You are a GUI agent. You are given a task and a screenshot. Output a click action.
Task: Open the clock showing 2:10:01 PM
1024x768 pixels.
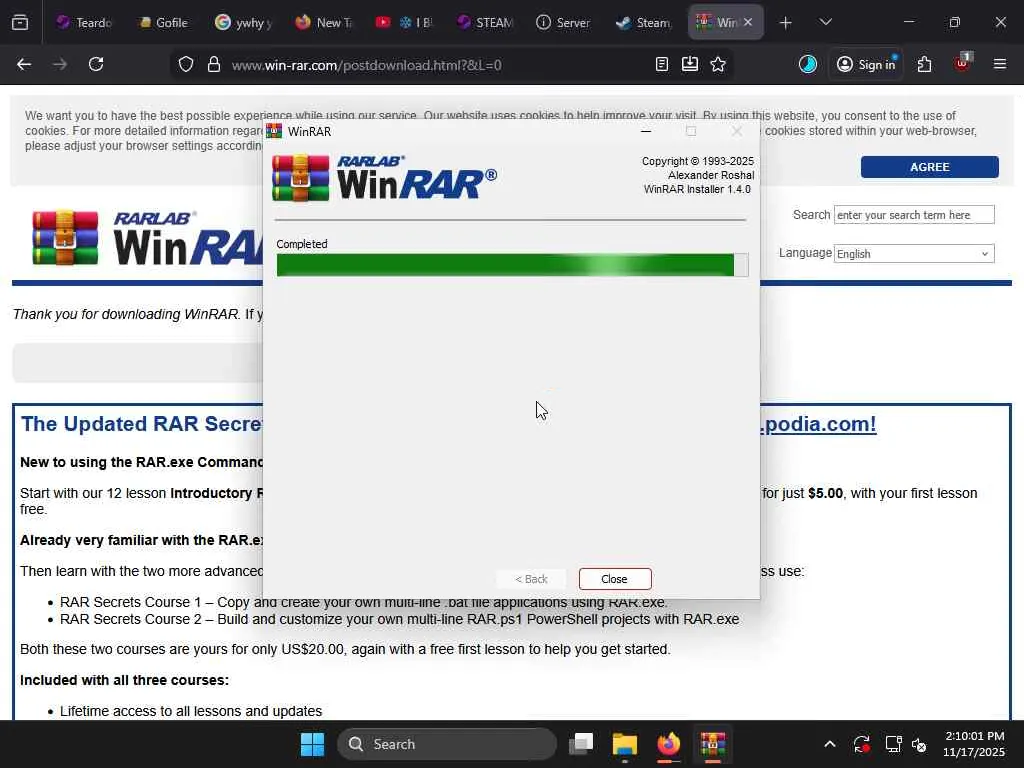coord(974,744)
